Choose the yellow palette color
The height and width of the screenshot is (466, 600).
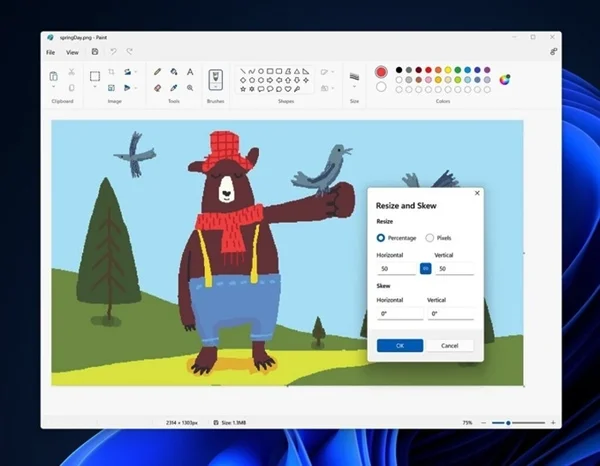(x=448, y=70)
